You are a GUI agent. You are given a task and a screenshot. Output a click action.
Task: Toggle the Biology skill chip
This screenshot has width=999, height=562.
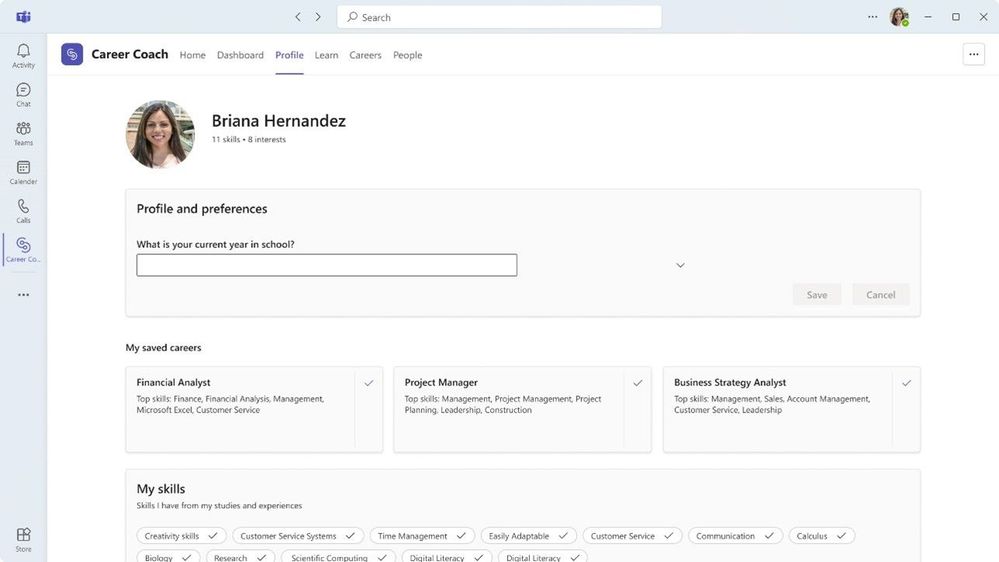(168, 557)
